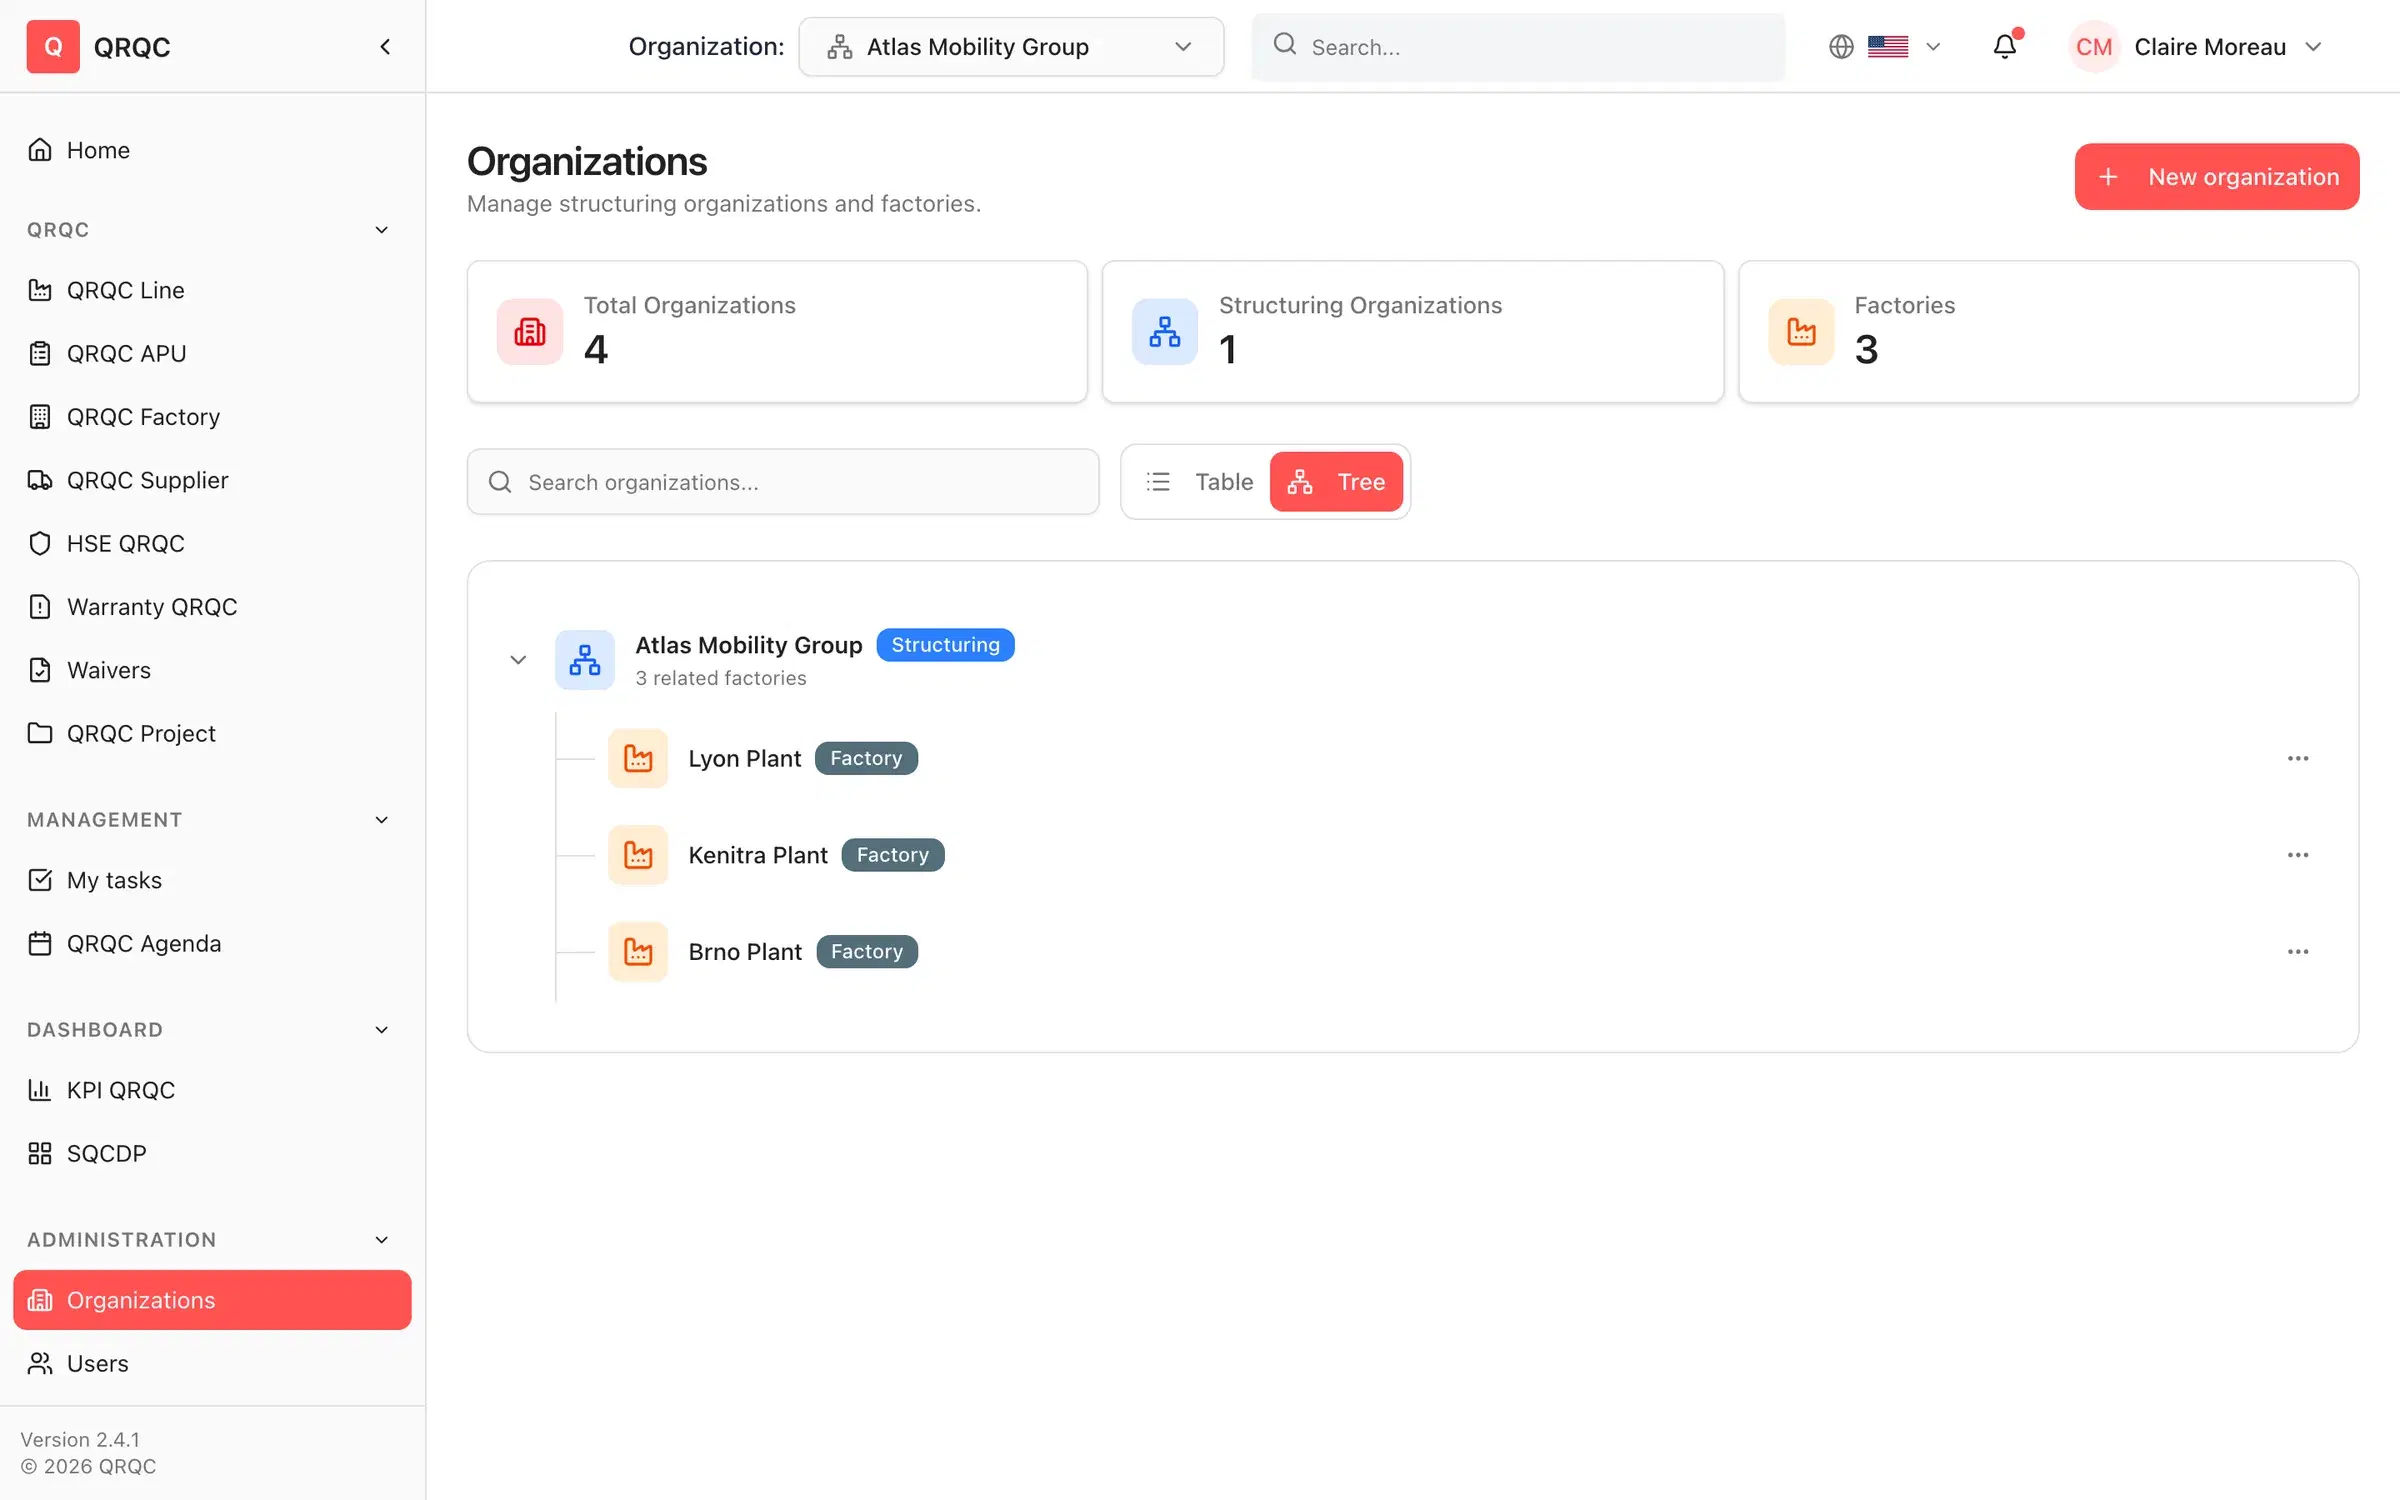Focus the Search organizations field
The width and height of the screenshot is (2400, 1500).
click(783, 482)
